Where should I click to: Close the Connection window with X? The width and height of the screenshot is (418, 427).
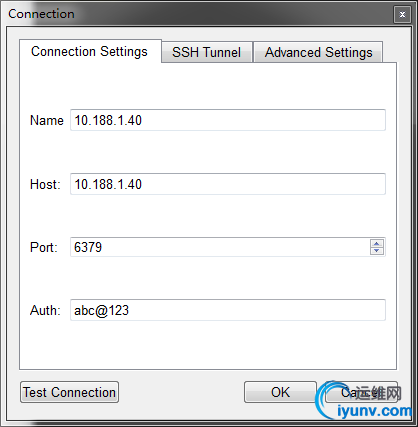click(402, 15)
